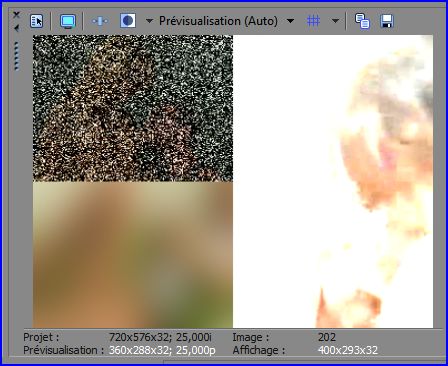
Task: Click the Affichage value 400x293x32
Action: 348,350
